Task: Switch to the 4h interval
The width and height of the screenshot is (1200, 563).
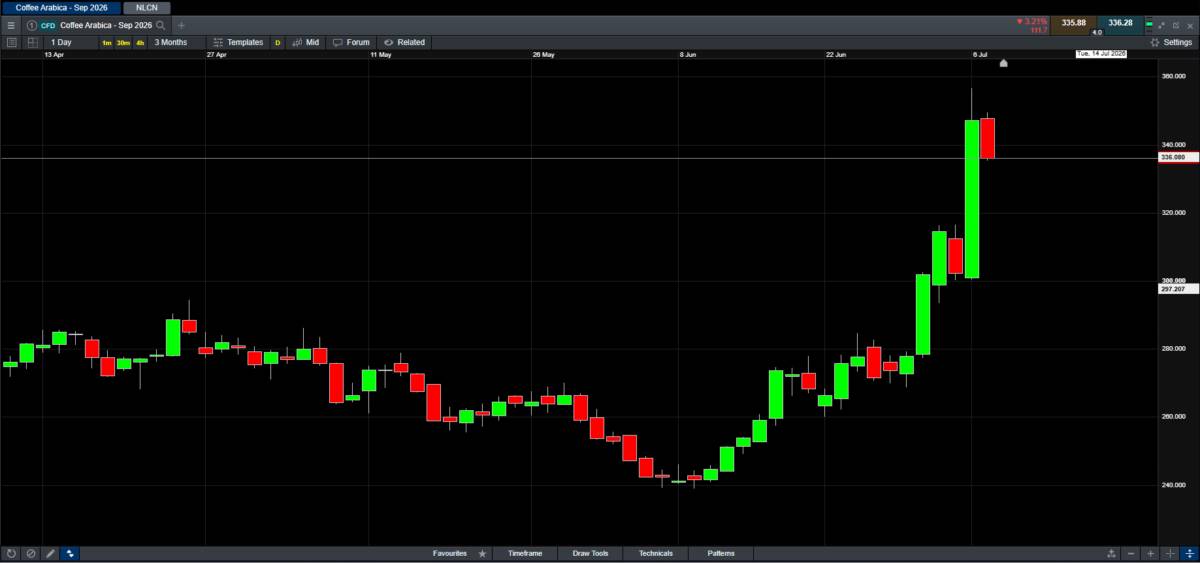Action: [140, 43]
